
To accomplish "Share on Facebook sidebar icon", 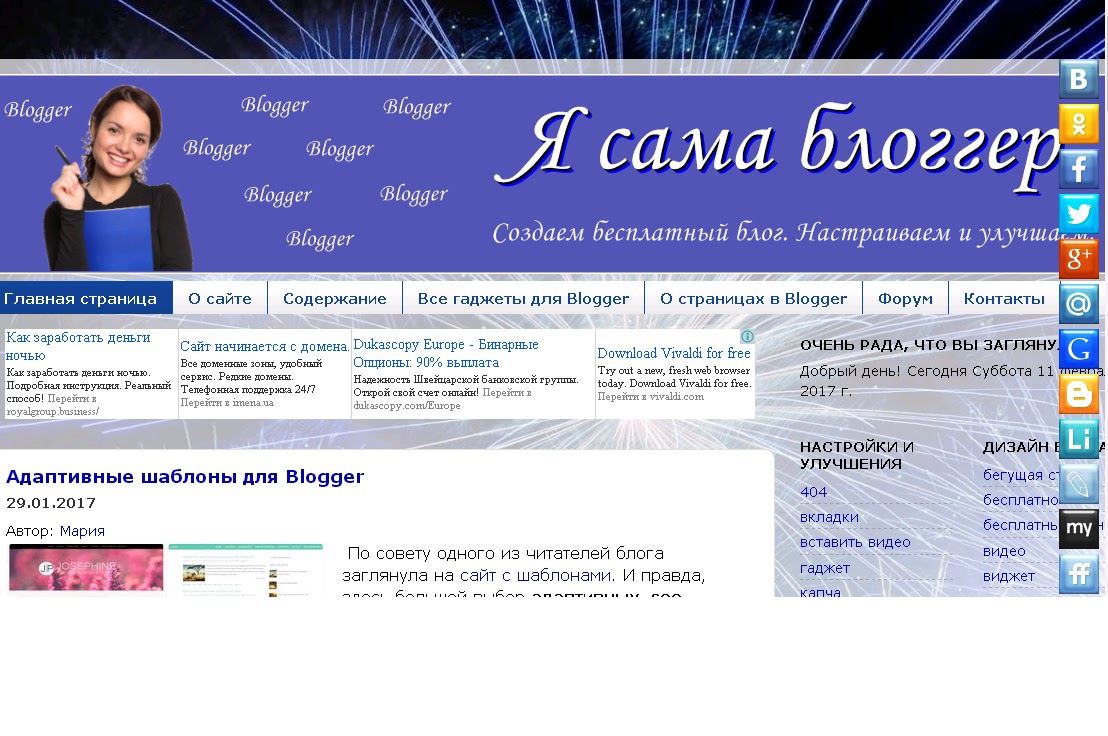I will (x=1078, y=169).
